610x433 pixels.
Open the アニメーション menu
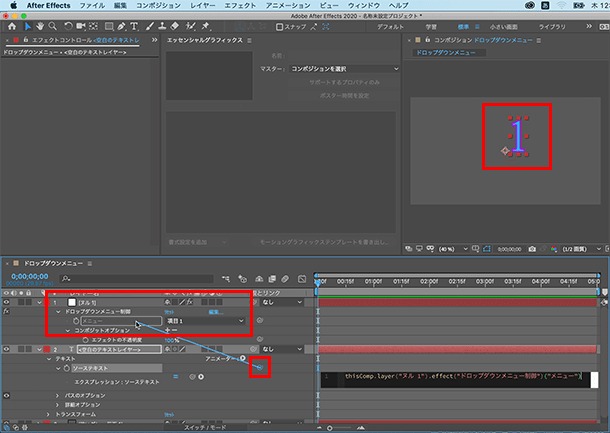click(x=288, y=5)
